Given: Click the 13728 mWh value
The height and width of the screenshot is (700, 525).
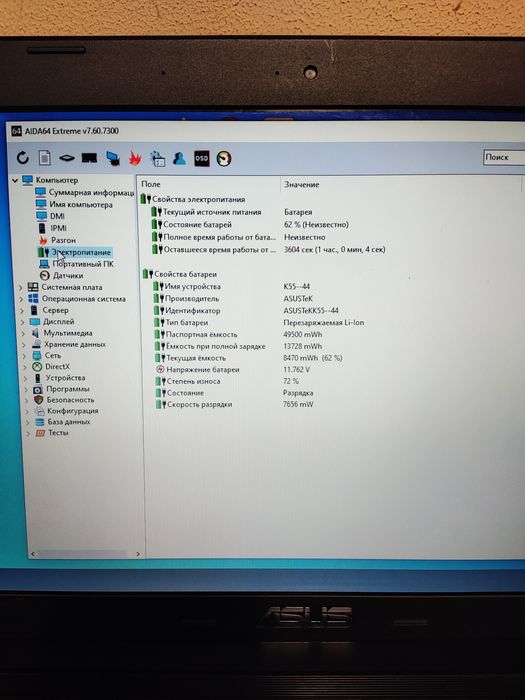Looking at the screenshot, I should pyautogui.click(x=302, y=346).
